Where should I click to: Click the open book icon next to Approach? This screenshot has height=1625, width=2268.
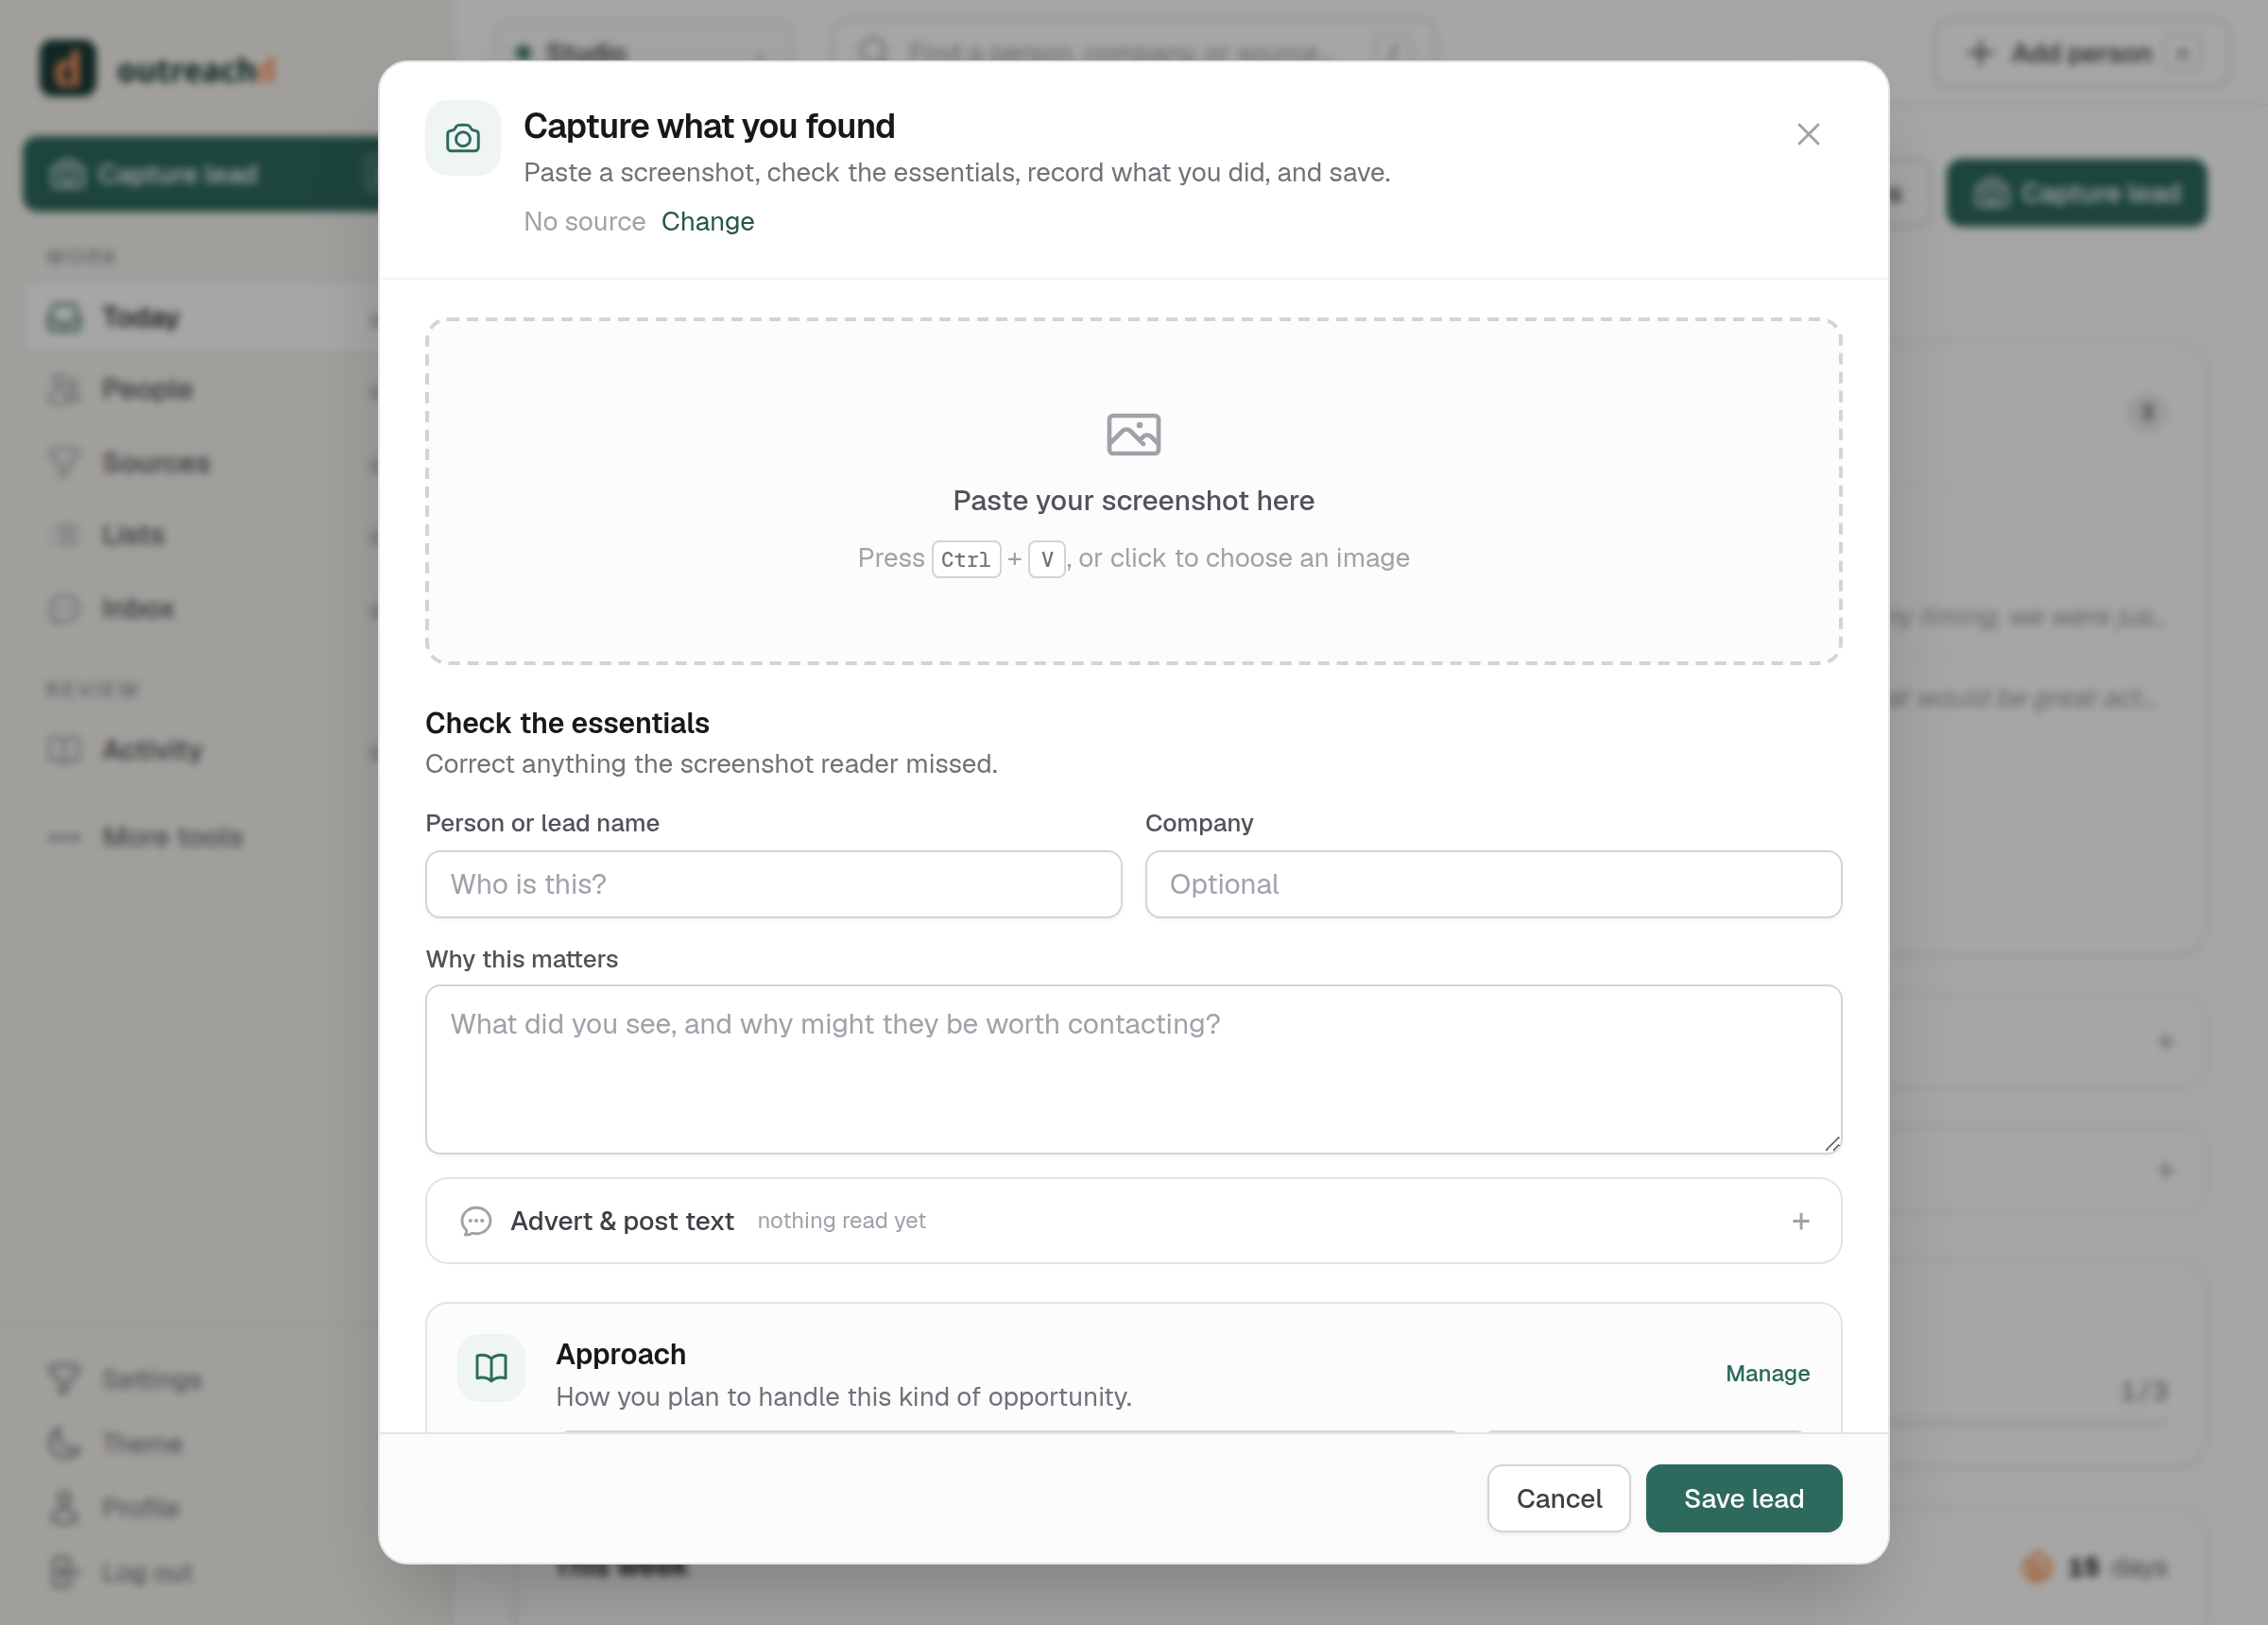coord(491,1367)
